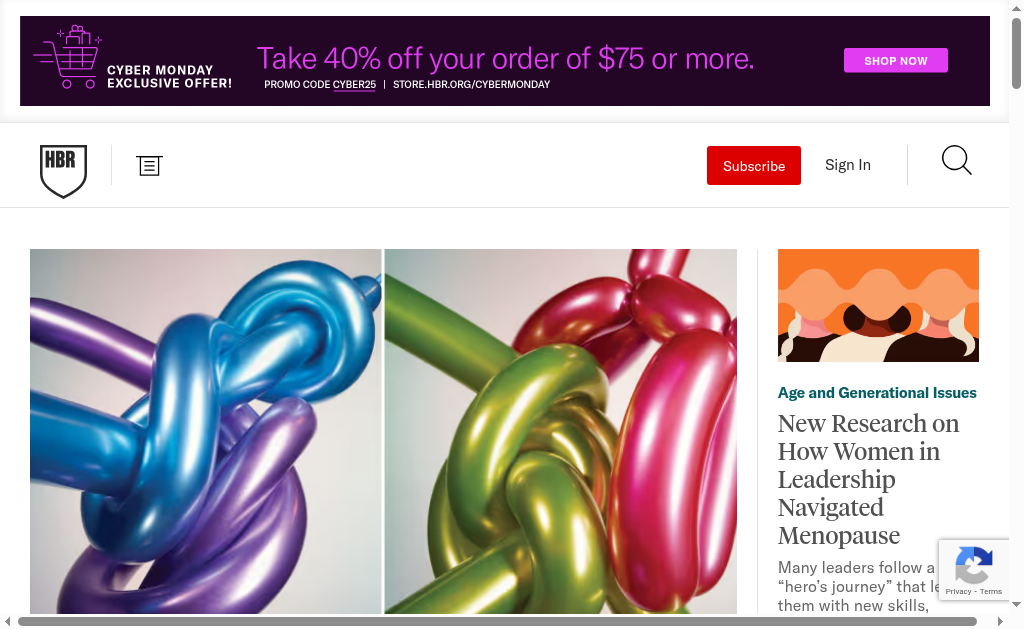Open the Age and Generational Issues topic
Screen dimensions: 1024x629
coord(877,393)
